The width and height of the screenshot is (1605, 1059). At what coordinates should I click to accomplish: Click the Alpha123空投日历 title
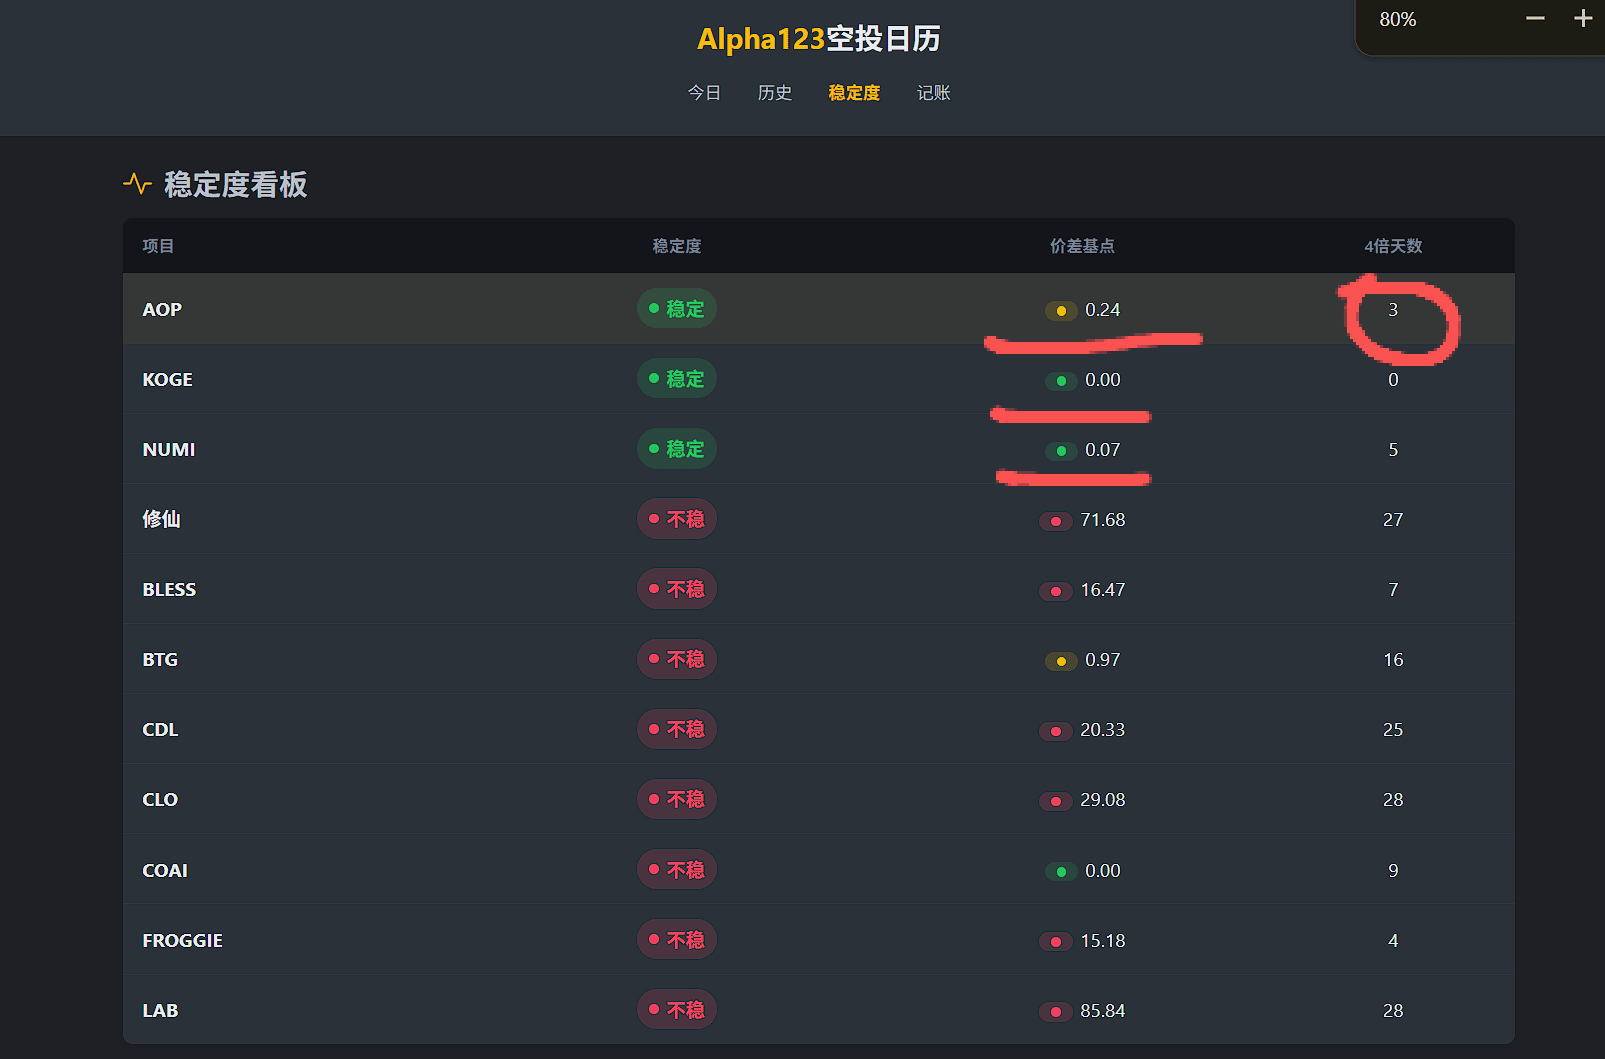coord(818,39)
